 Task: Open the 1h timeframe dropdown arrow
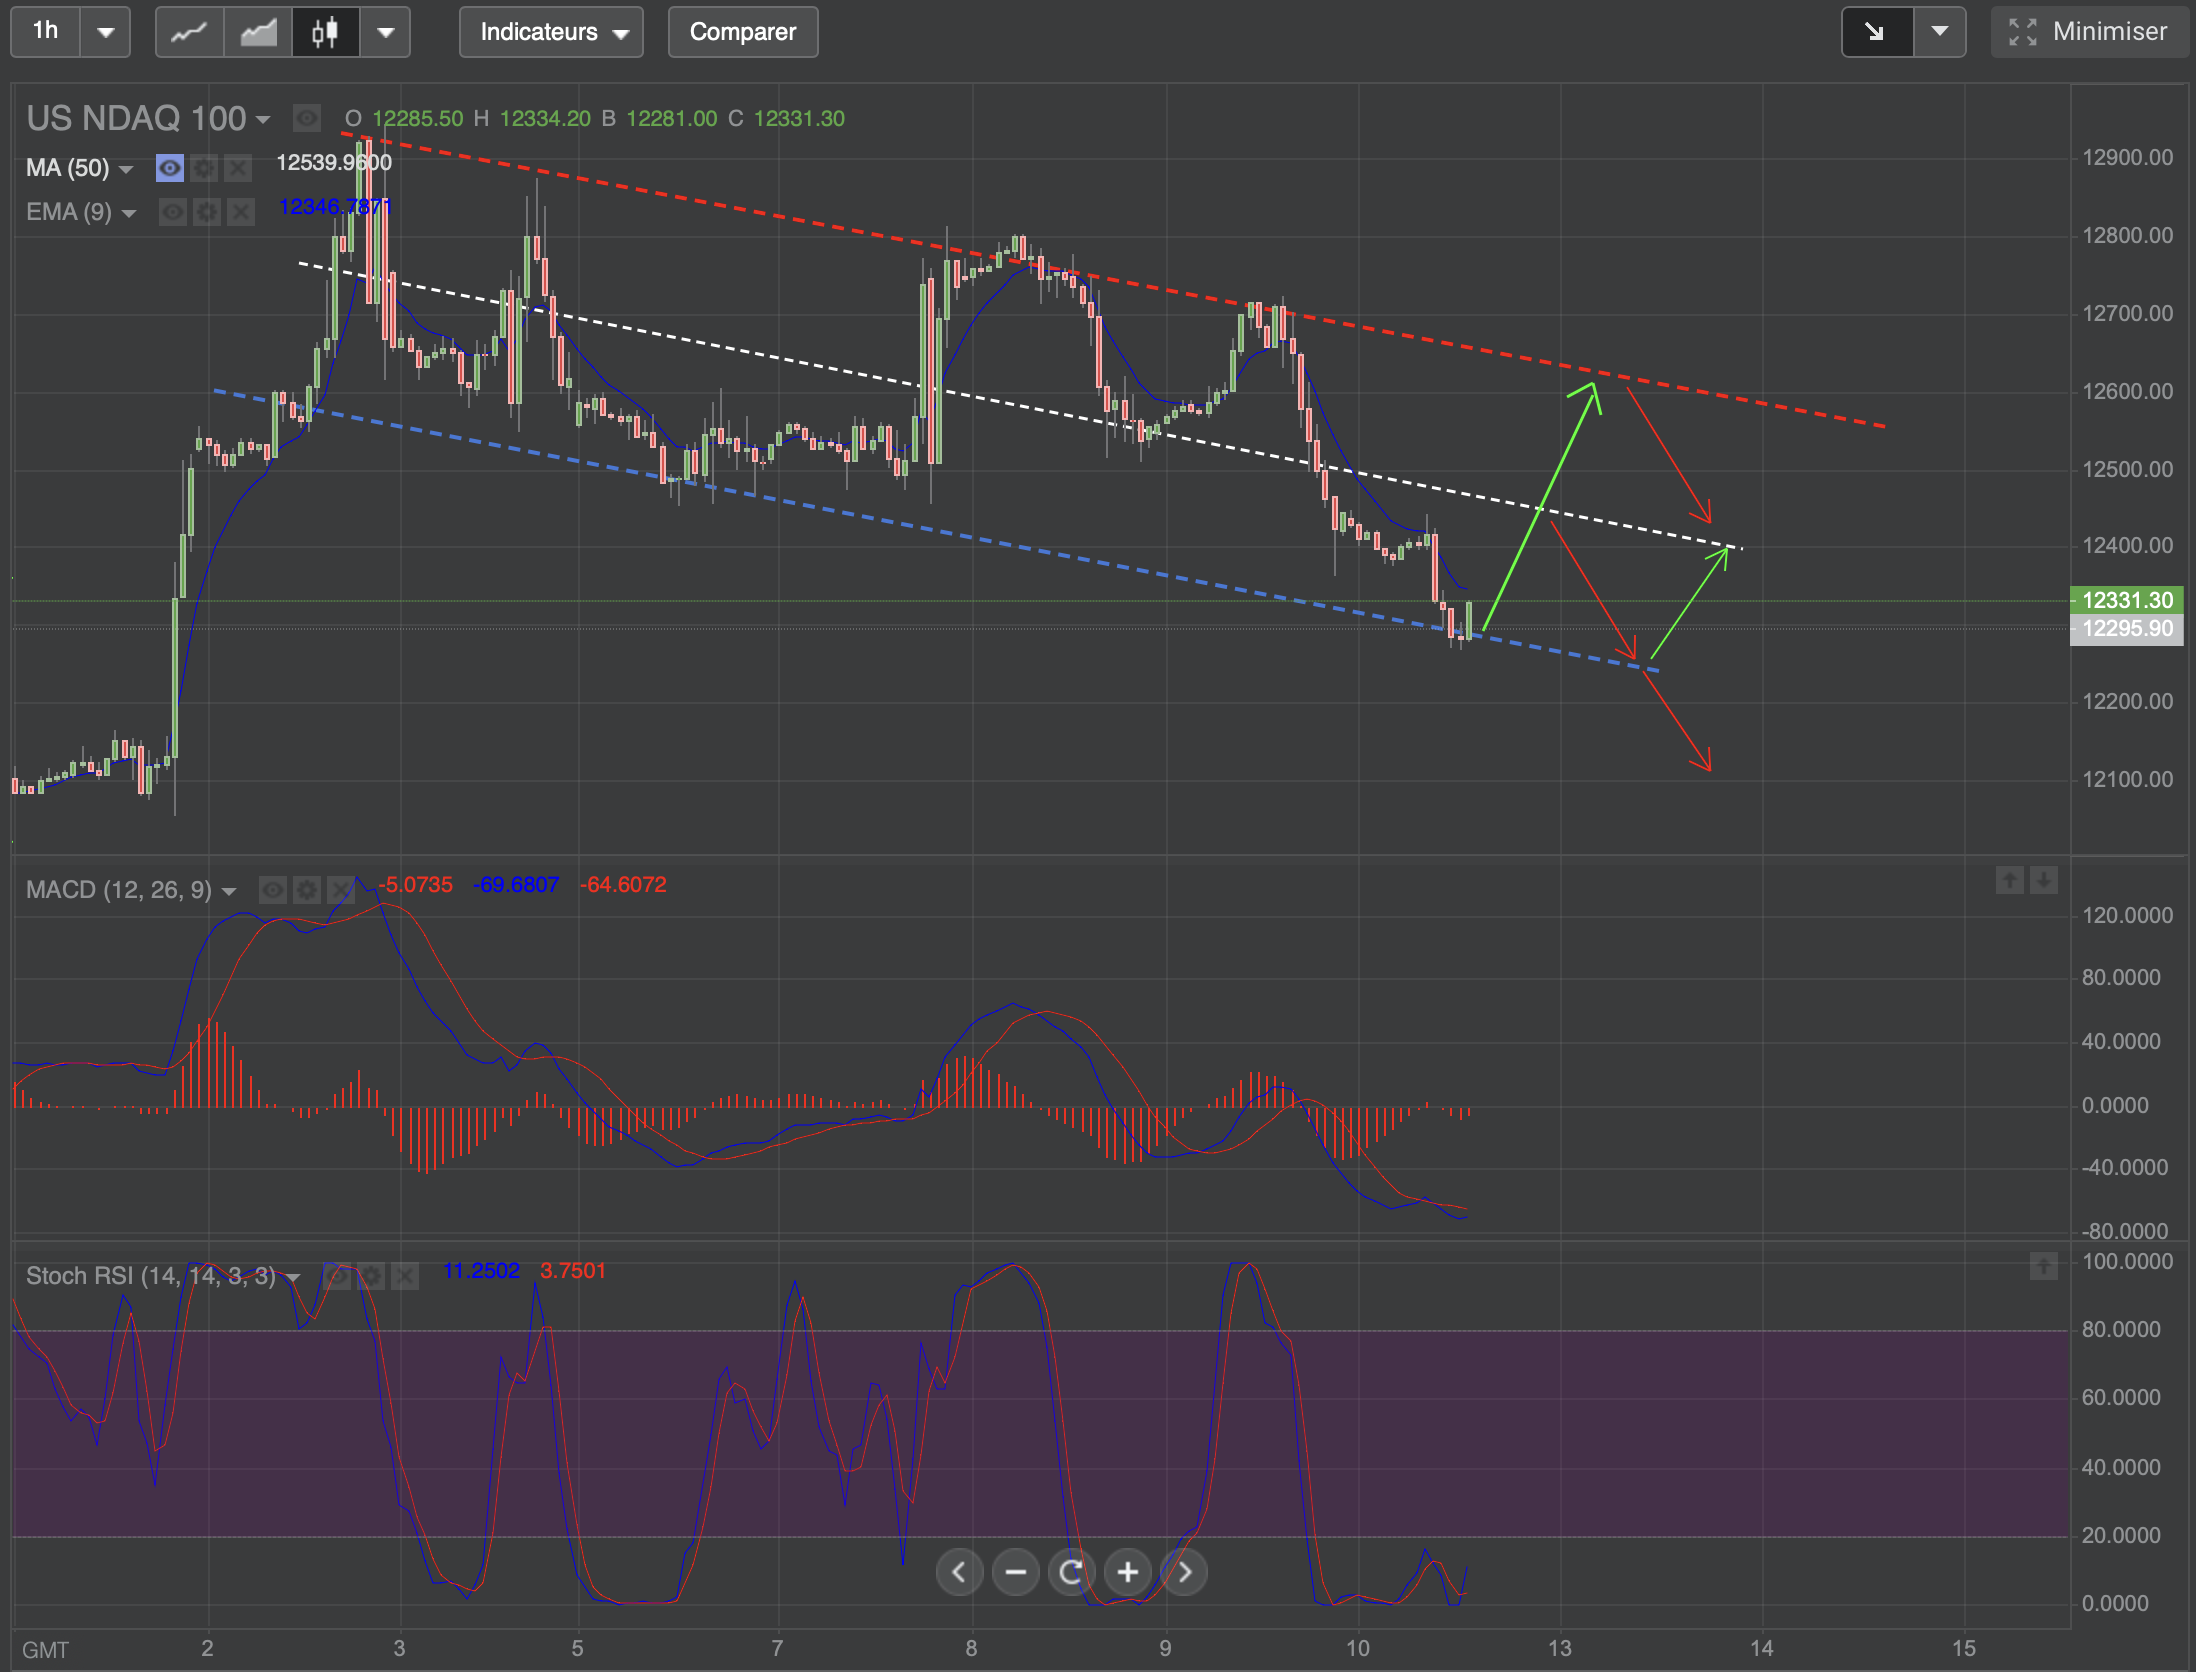coord(105,32)
